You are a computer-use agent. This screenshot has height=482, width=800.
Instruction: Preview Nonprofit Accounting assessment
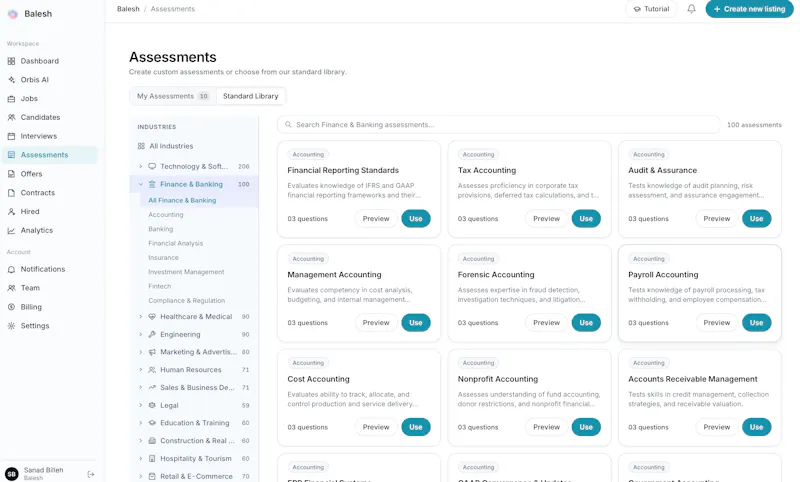click(546, 427)
